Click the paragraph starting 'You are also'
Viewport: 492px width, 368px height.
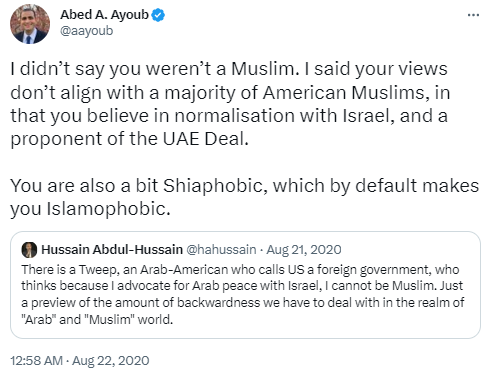click(244, 197)
